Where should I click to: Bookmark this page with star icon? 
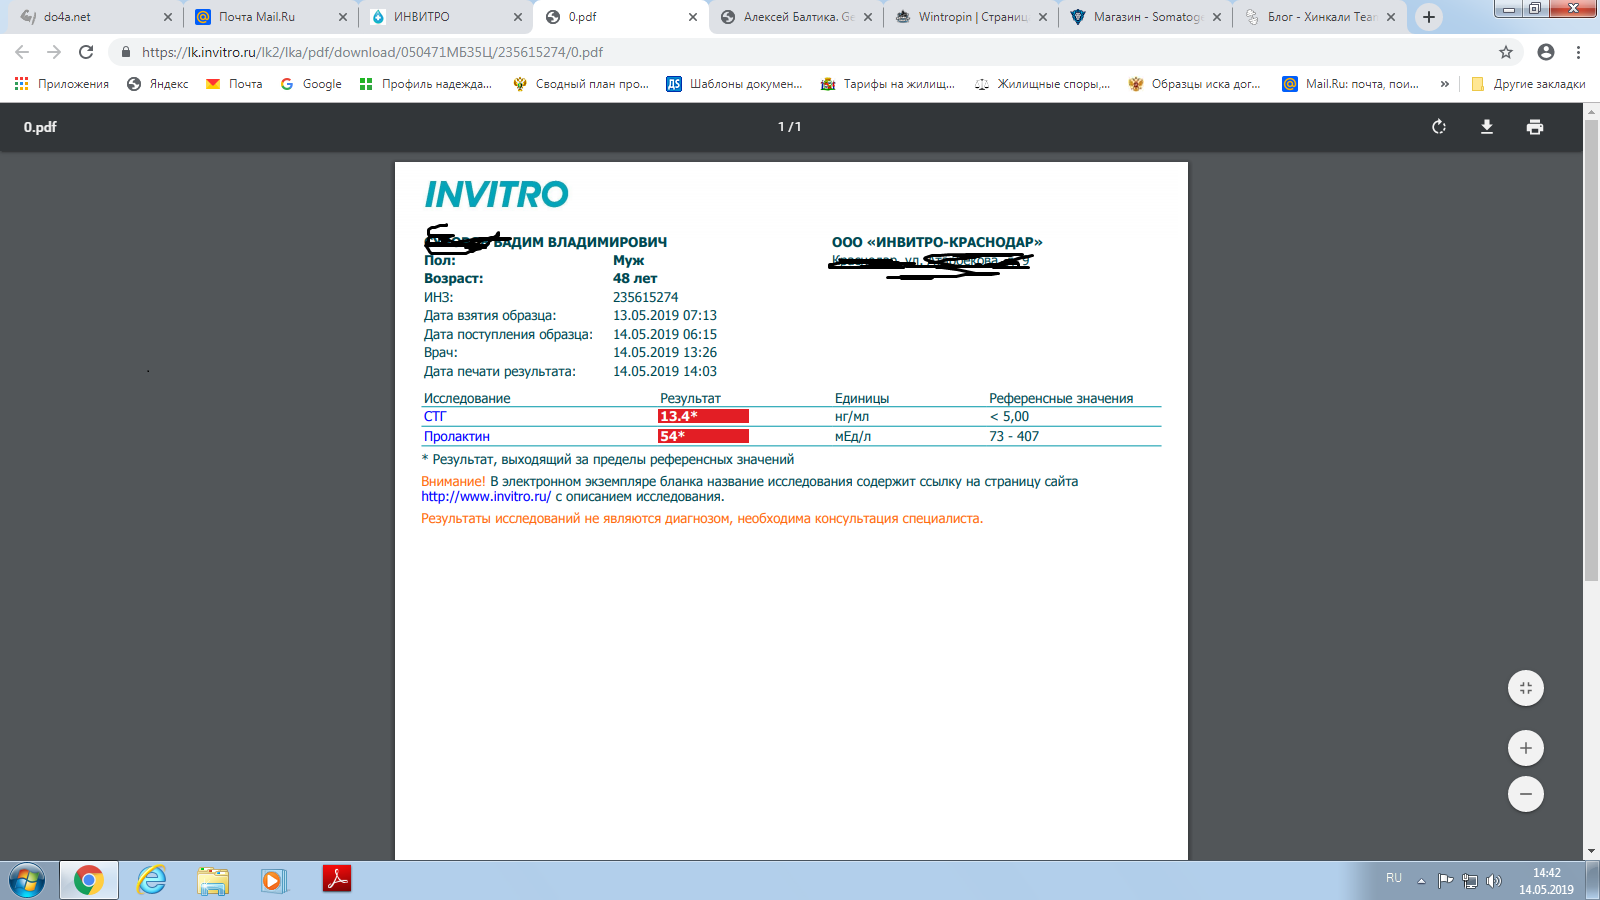pos(1506,52)
